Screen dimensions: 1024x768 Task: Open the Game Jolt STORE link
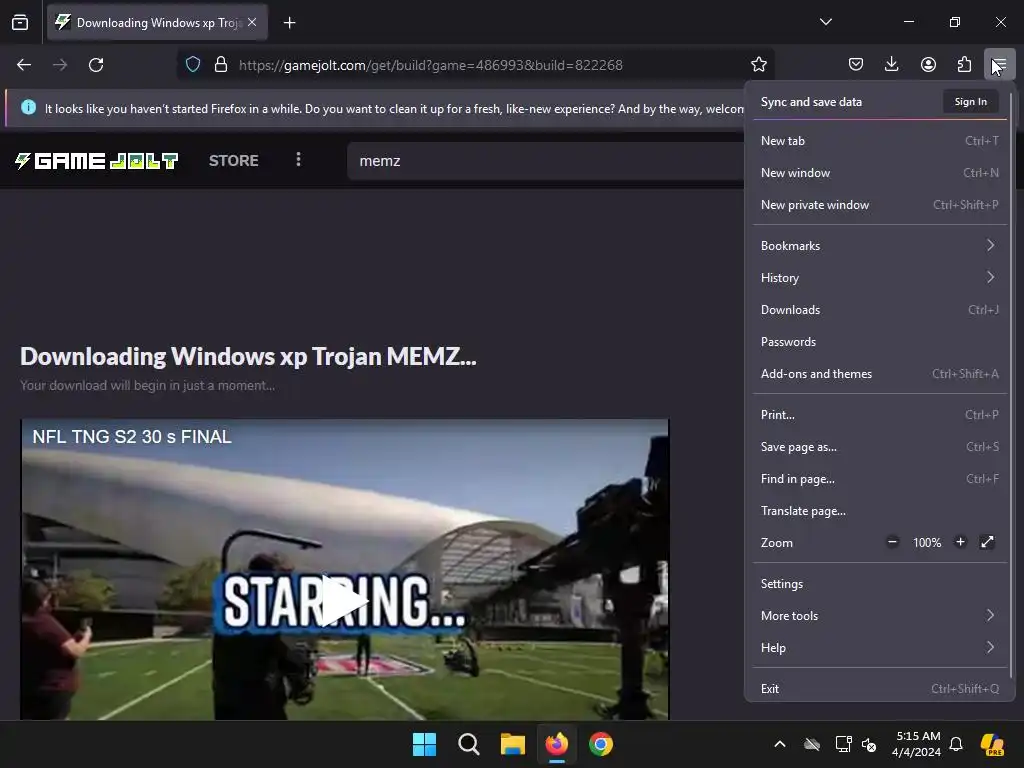pos(233,161)
